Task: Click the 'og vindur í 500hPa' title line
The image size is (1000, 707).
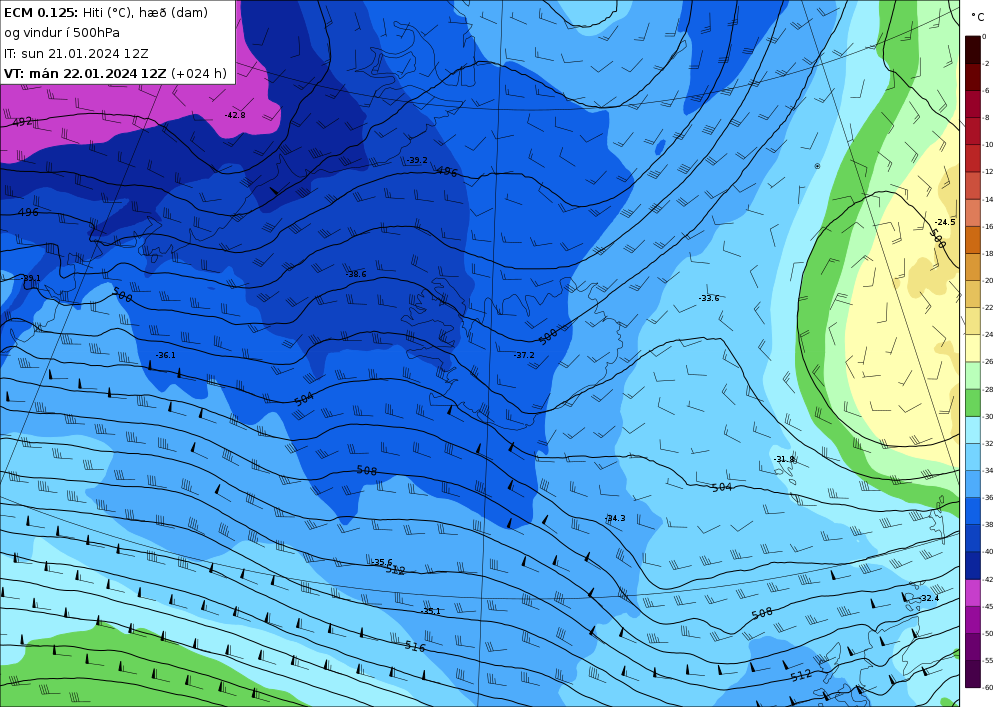Action: coord(62,33)
